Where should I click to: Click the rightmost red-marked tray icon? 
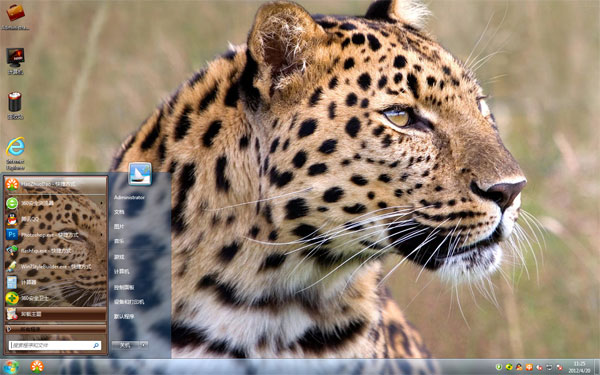click(559, 367)
